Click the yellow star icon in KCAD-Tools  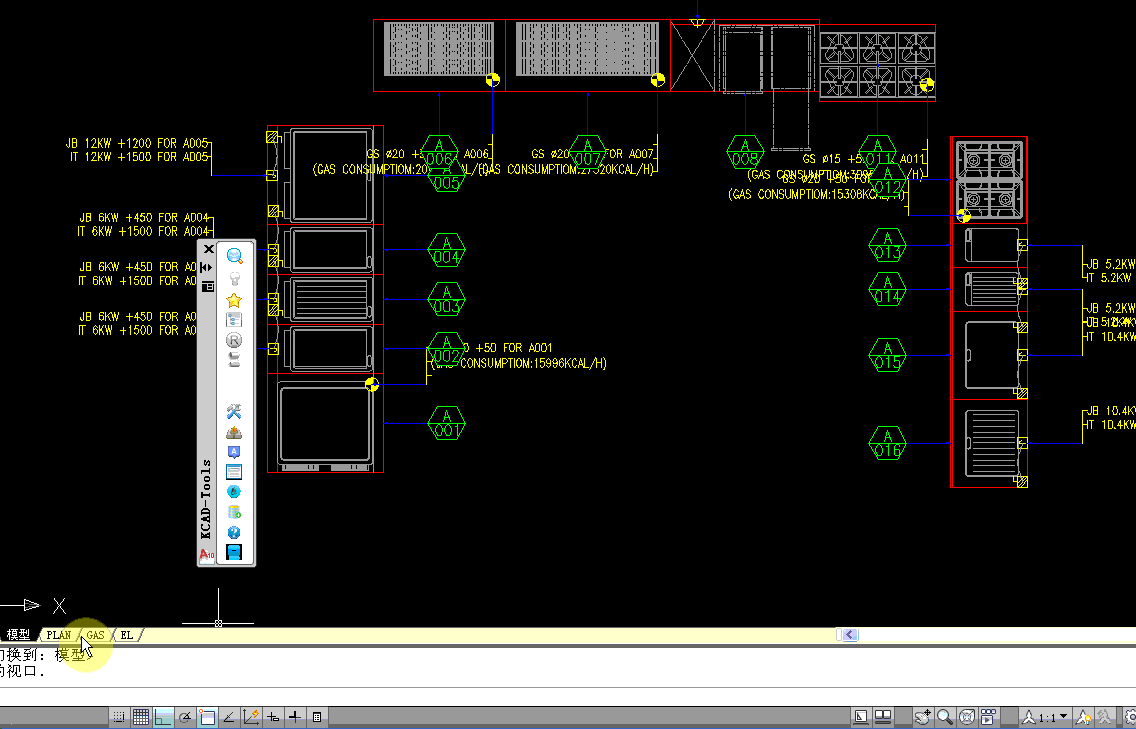234,300
